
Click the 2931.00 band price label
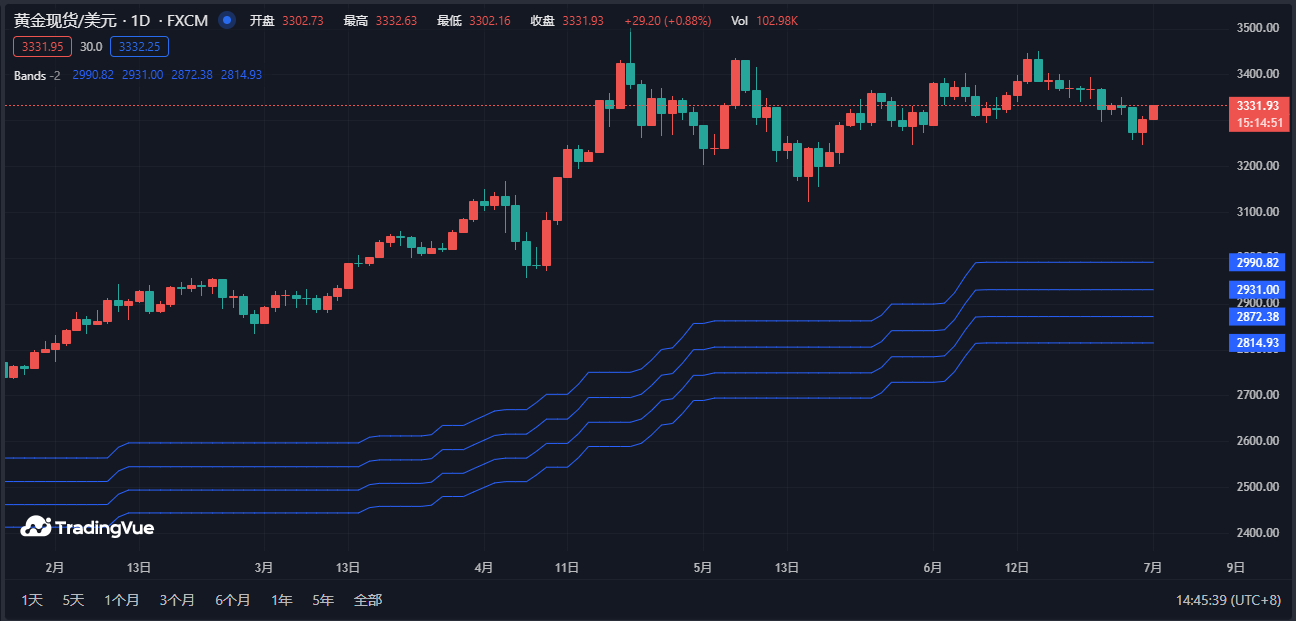pos(1257,290)
